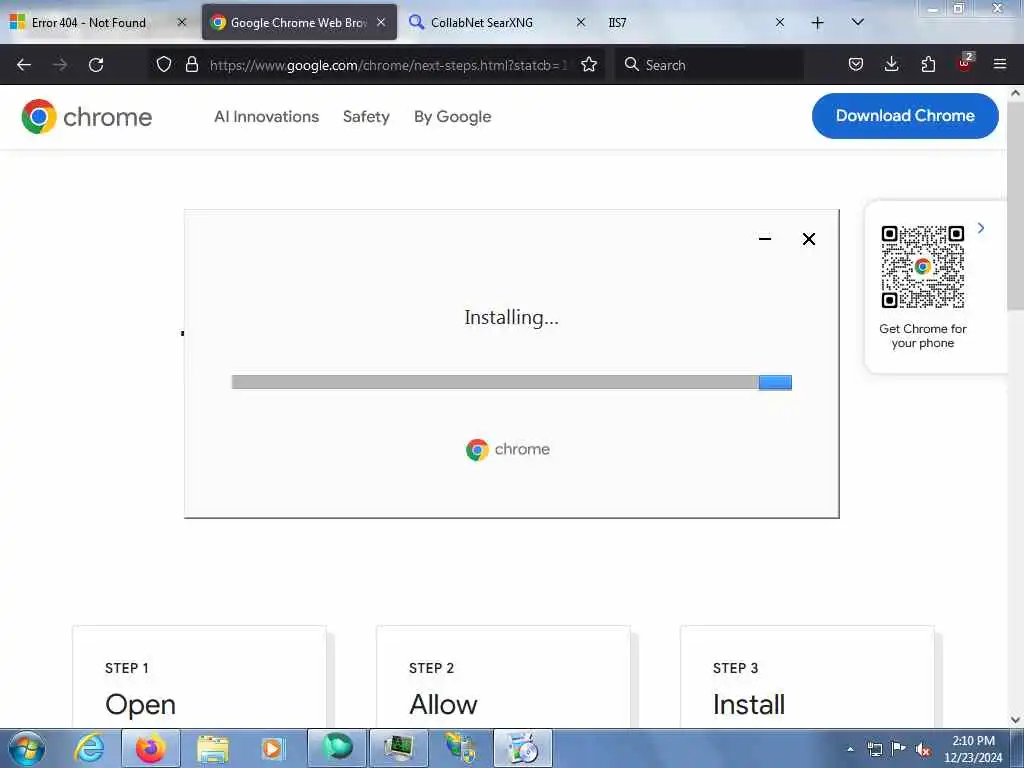Open the Pocket save icon

pyautogui.click(x=856, y=64)
